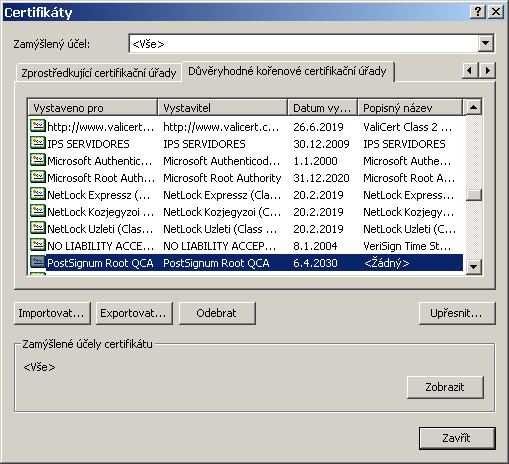Click Zavřít to close dialog
The image size is (509, 464).
(457, 438)
